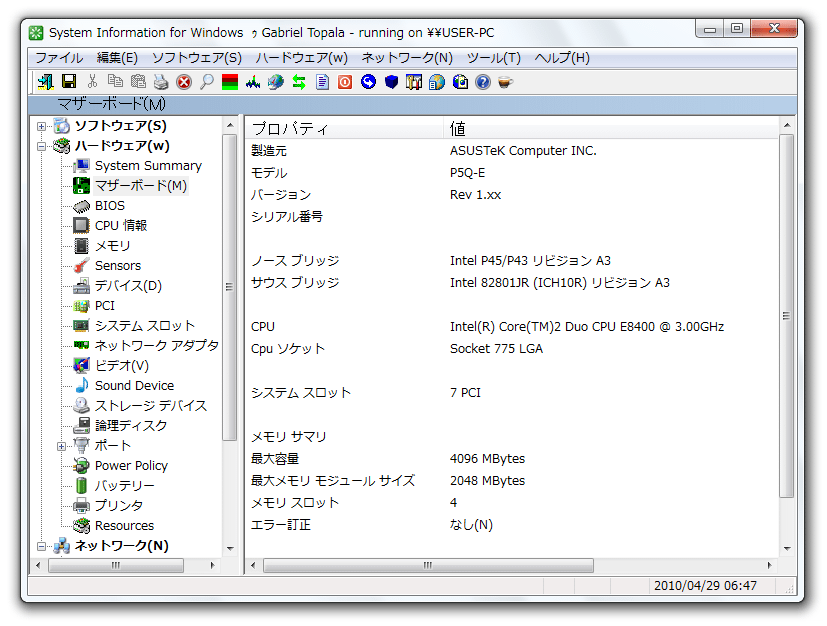Click the globe with list icon
Viewport: 827px width, 626px height.
[437, 82]
